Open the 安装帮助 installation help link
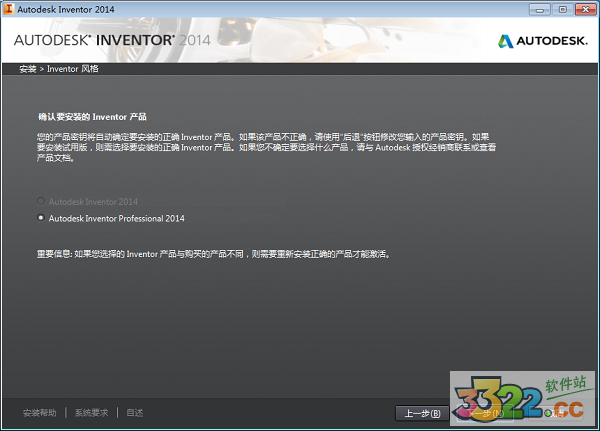This screenshot has width=600, height=431. click(x=39, y=413)
